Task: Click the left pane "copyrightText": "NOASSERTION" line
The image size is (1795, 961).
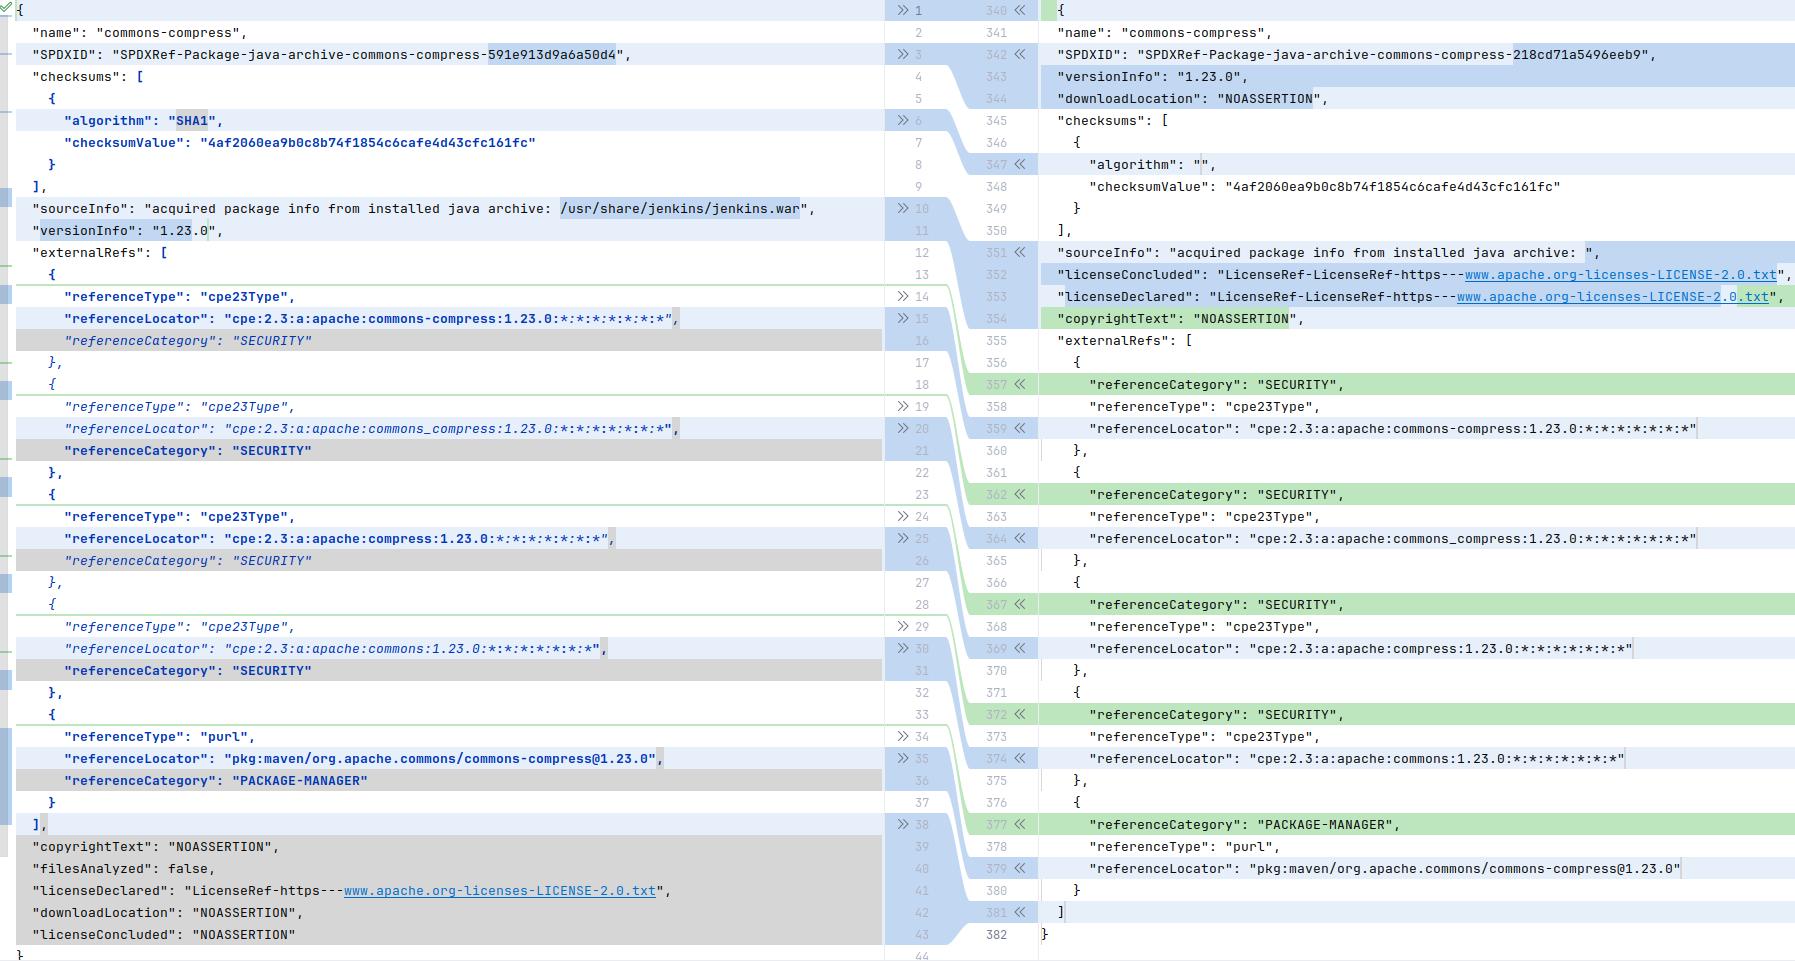Action: coord(156,847)
